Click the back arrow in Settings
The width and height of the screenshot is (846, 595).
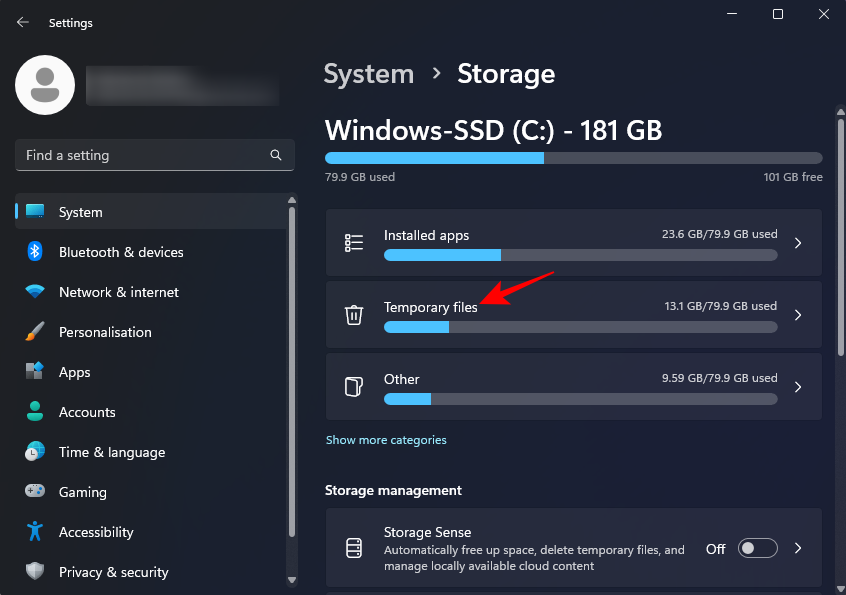click(22, 22)
